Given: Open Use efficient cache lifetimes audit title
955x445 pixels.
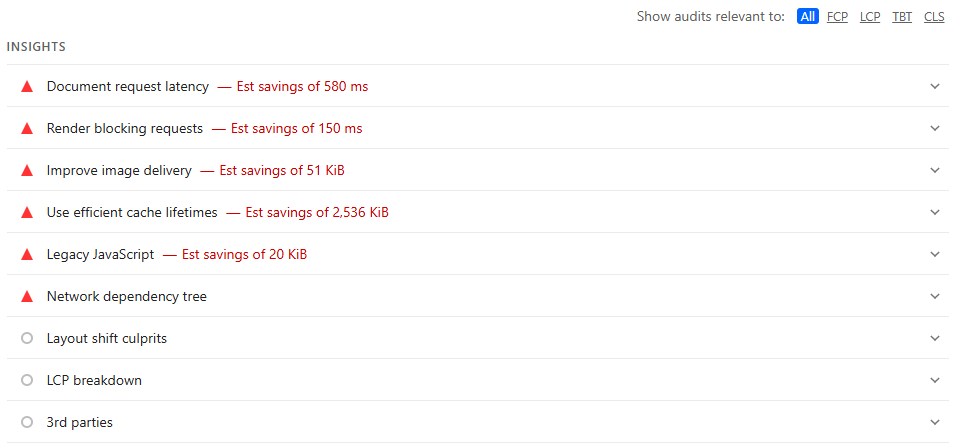Looking at the screenshot, I should coord(132,213).
